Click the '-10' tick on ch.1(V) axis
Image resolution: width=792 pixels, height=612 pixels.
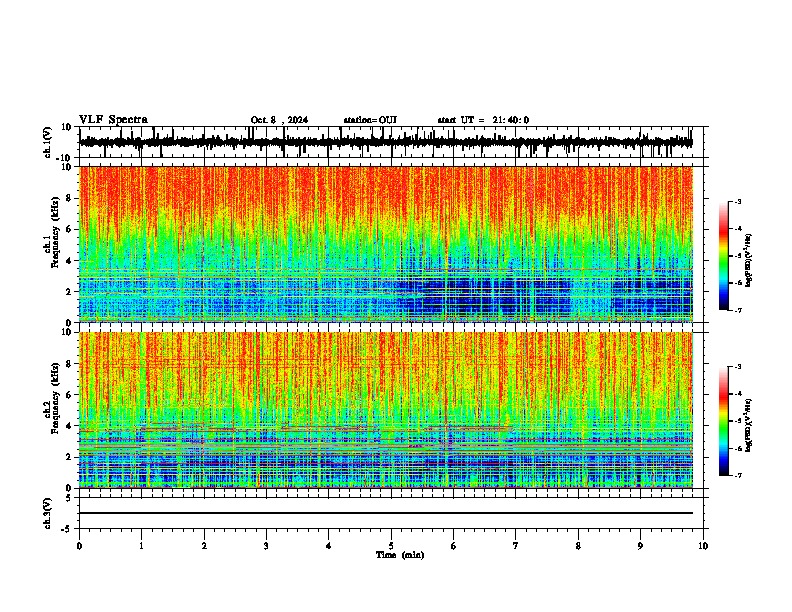tap(65, 158)
